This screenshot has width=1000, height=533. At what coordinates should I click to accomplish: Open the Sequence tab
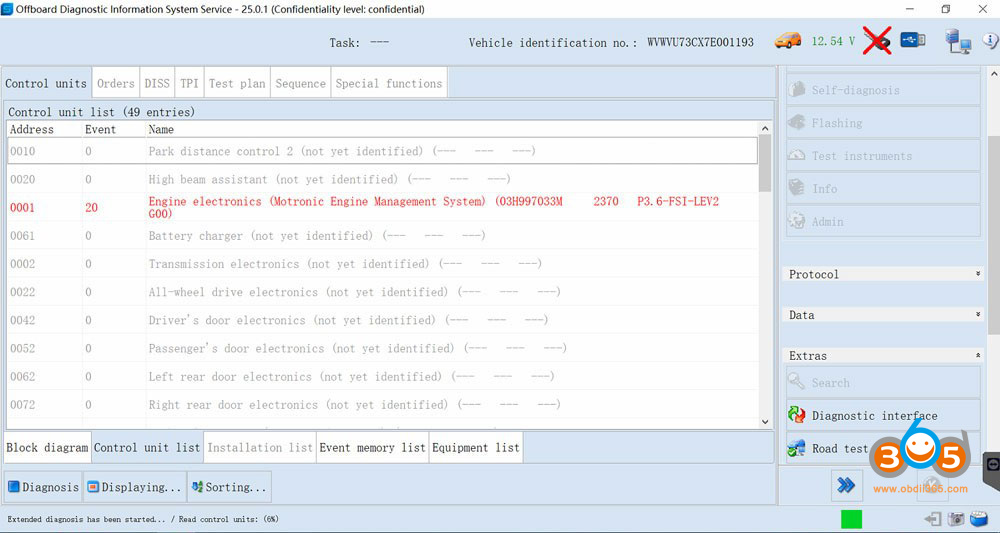click(300, 83)
